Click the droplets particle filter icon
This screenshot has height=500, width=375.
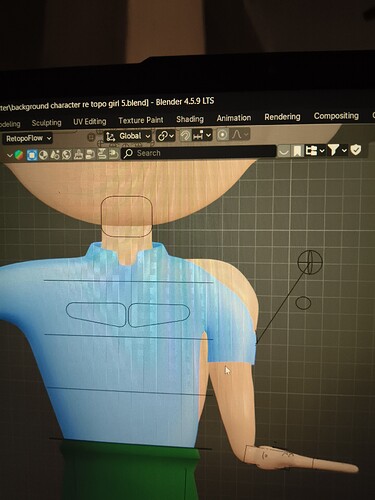point(55,155)
